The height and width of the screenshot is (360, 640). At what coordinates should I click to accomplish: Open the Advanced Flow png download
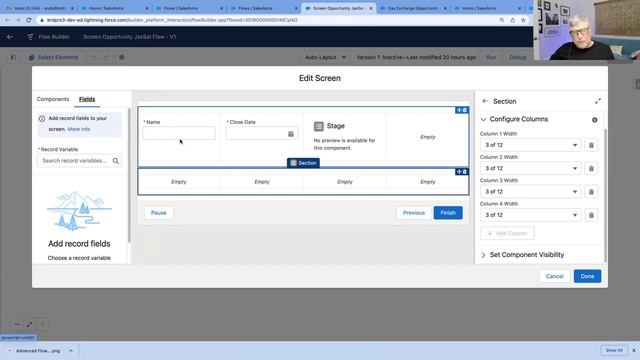click(x=38, y=351)
